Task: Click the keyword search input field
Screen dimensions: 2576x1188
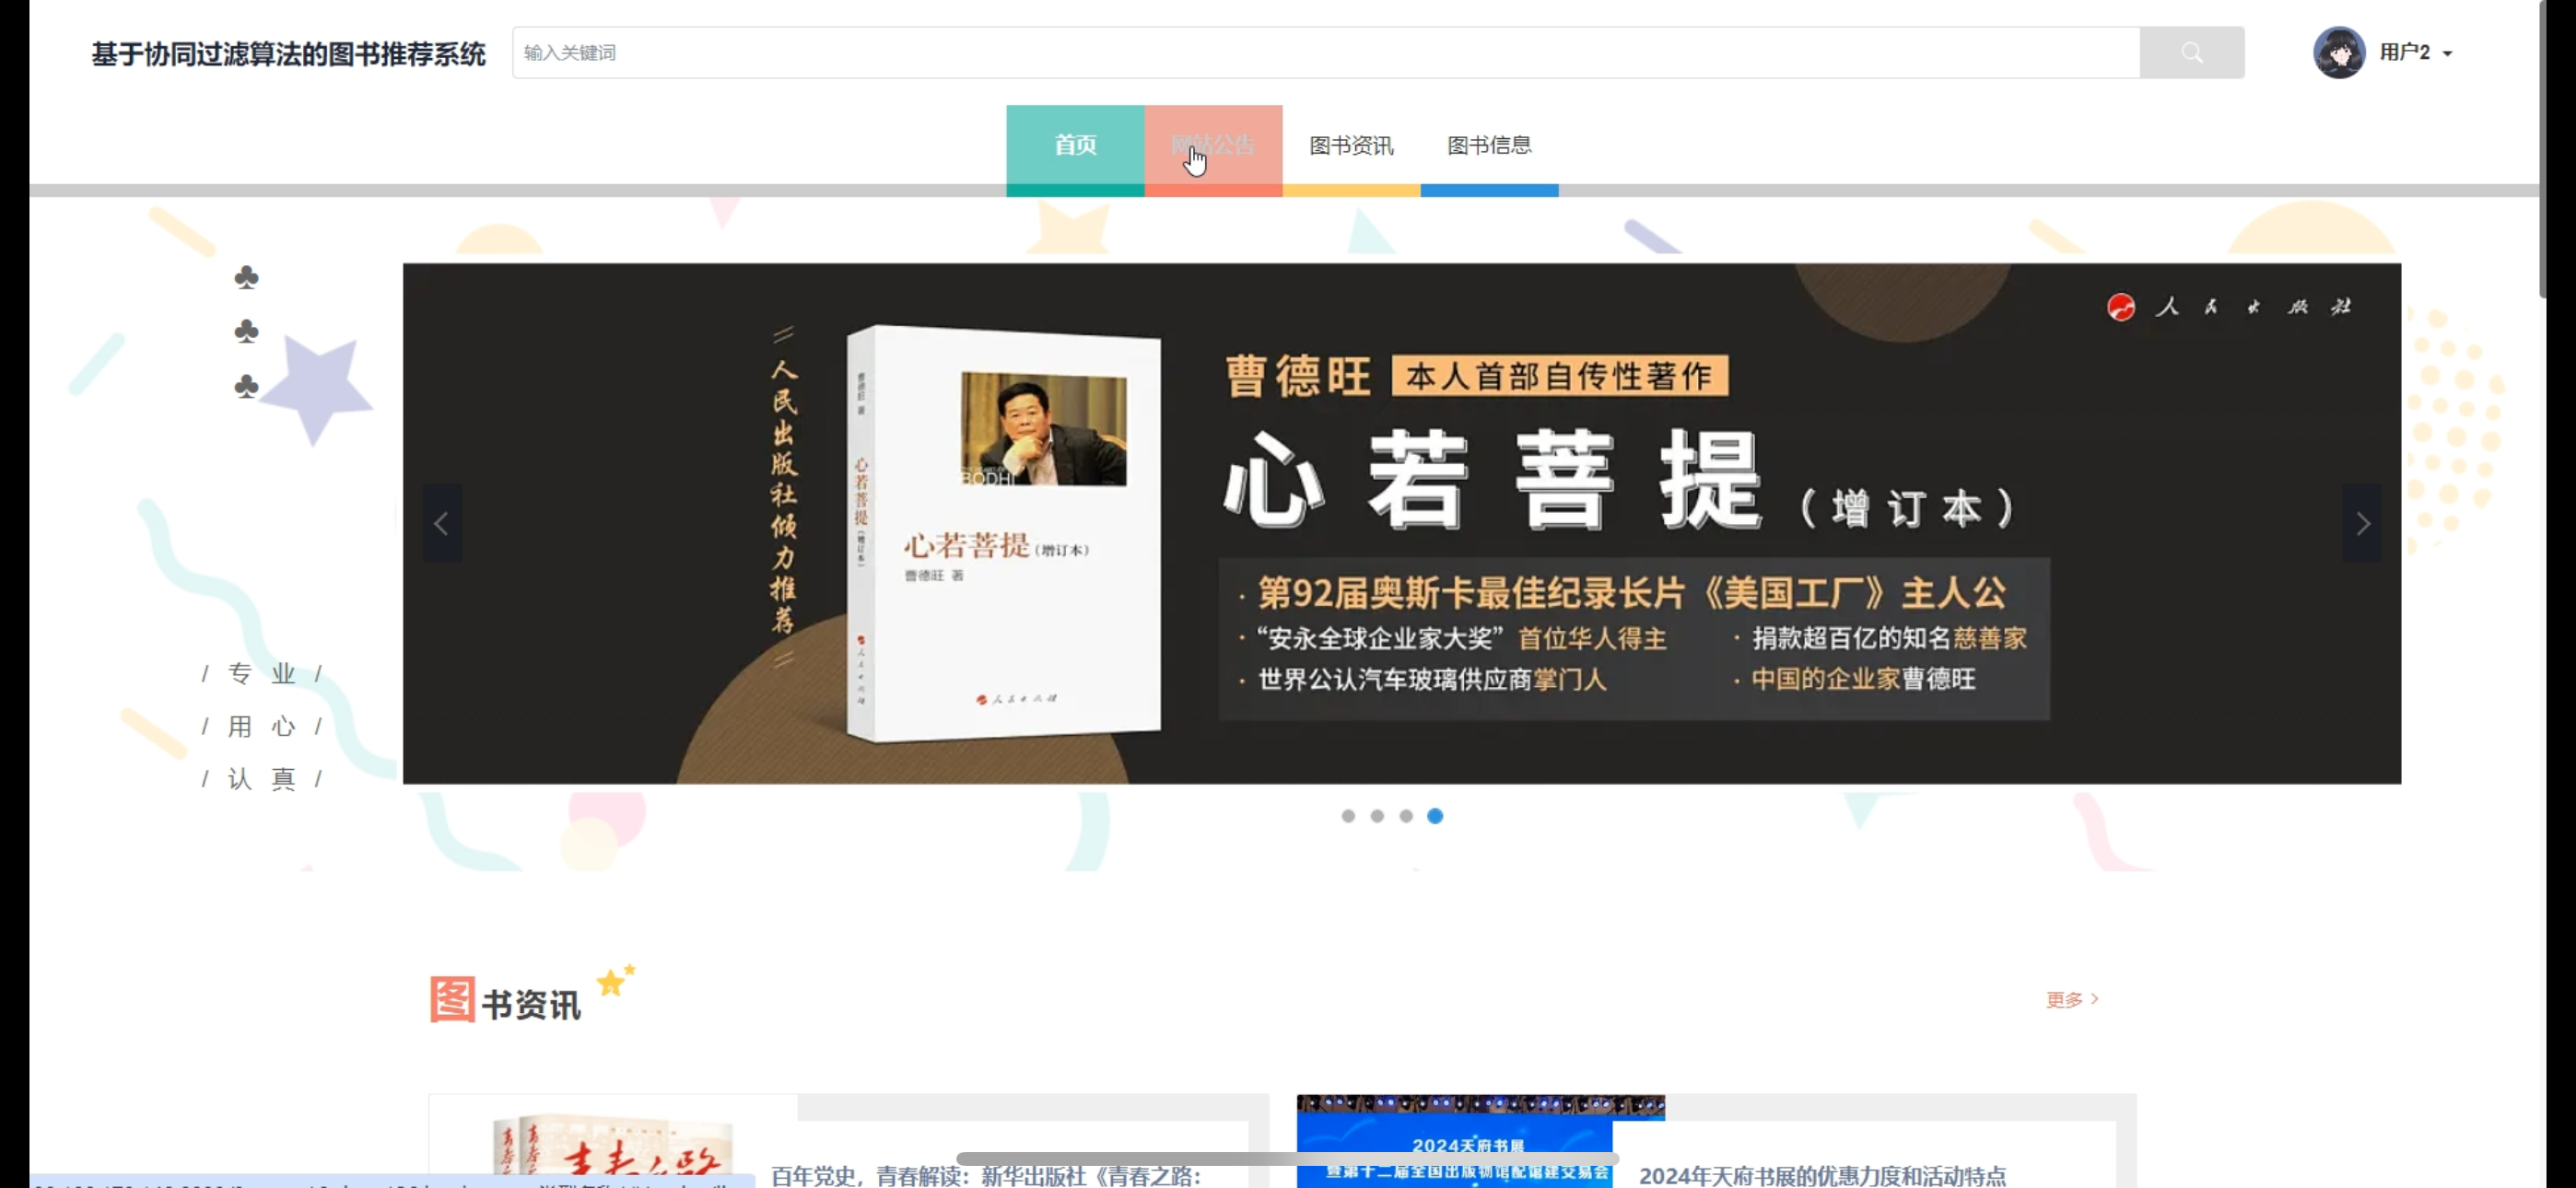Action: (x=1325, y=53)
